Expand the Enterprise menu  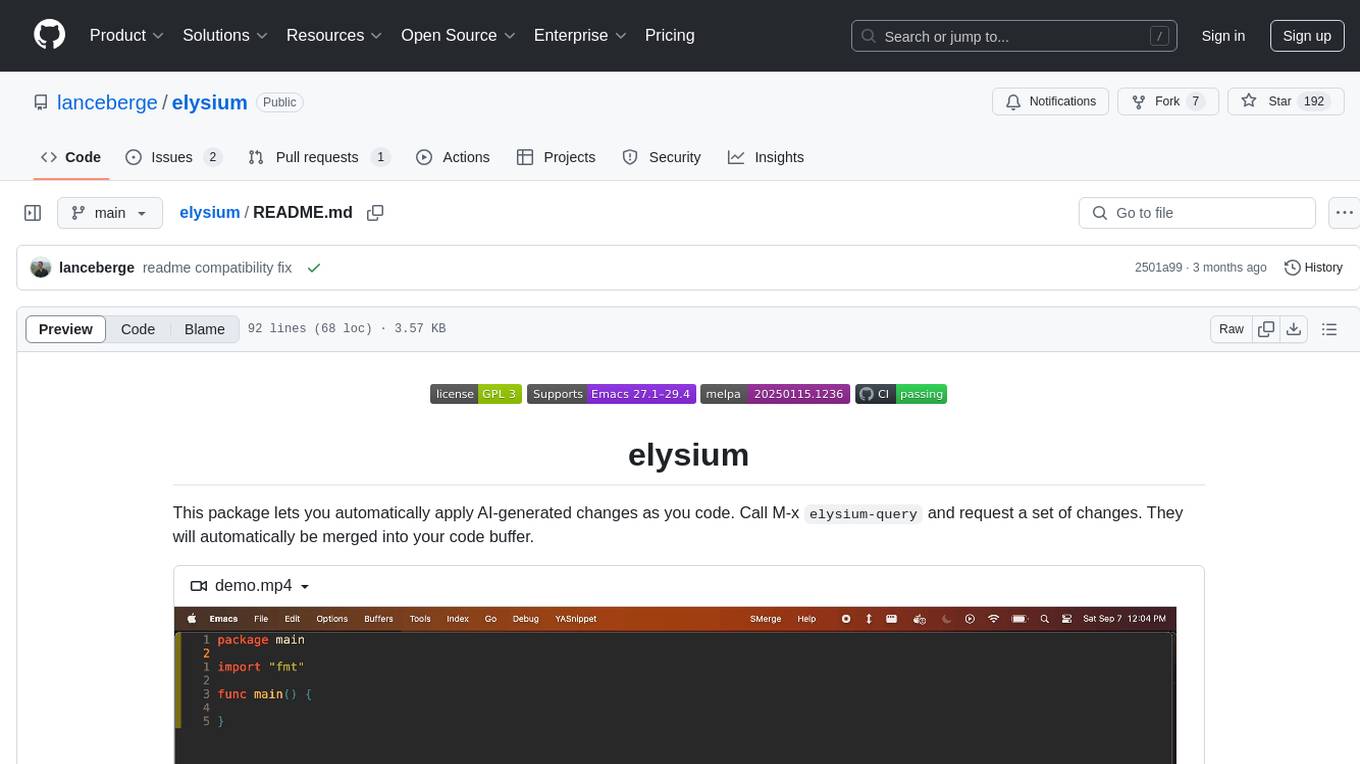tap(580, 35)
